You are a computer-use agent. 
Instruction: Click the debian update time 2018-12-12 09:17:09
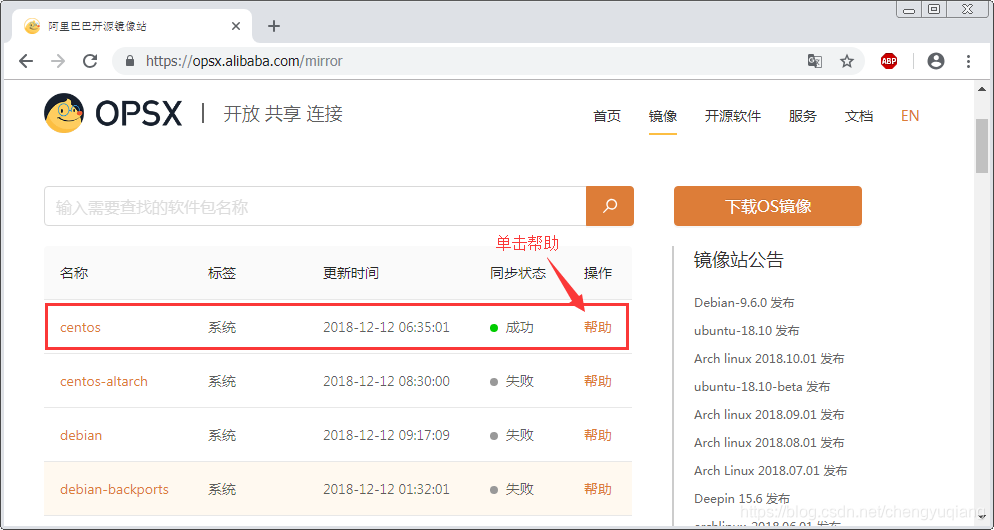click(386, 435)
